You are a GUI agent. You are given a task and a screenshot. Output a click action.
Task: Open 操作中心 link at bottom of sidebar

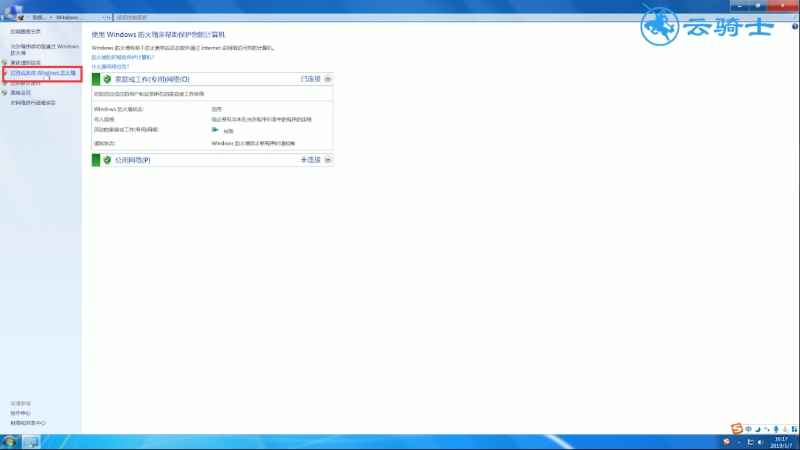coord(20,413)
